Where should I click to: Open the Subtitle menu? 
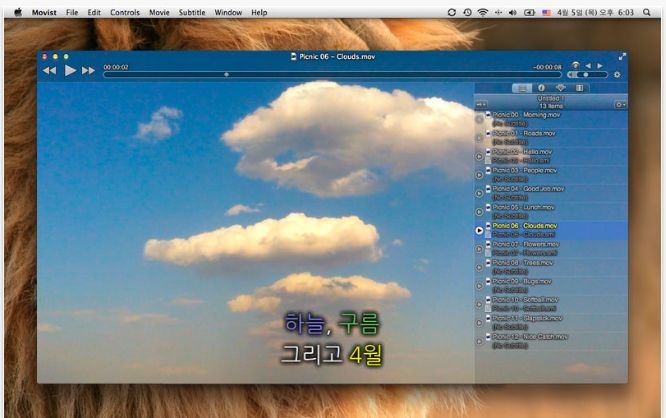point(192,12)
